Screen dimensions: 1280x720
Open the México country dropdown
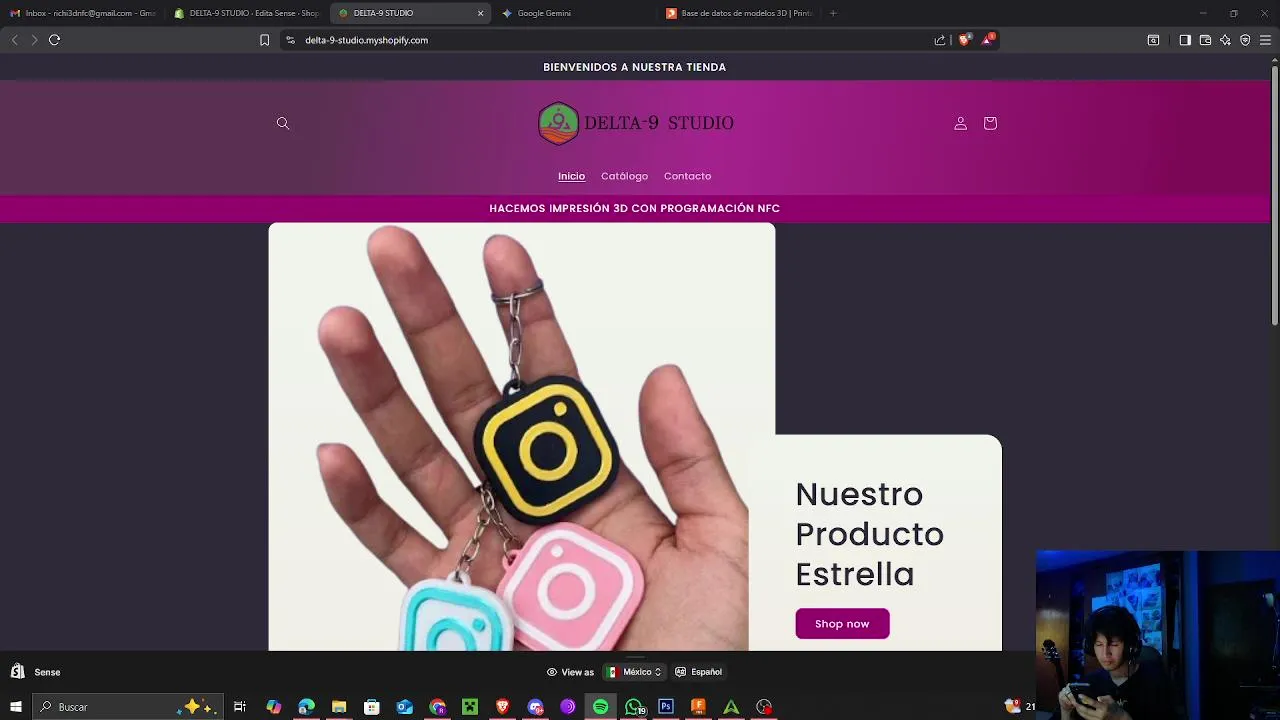tap(635, 672)
